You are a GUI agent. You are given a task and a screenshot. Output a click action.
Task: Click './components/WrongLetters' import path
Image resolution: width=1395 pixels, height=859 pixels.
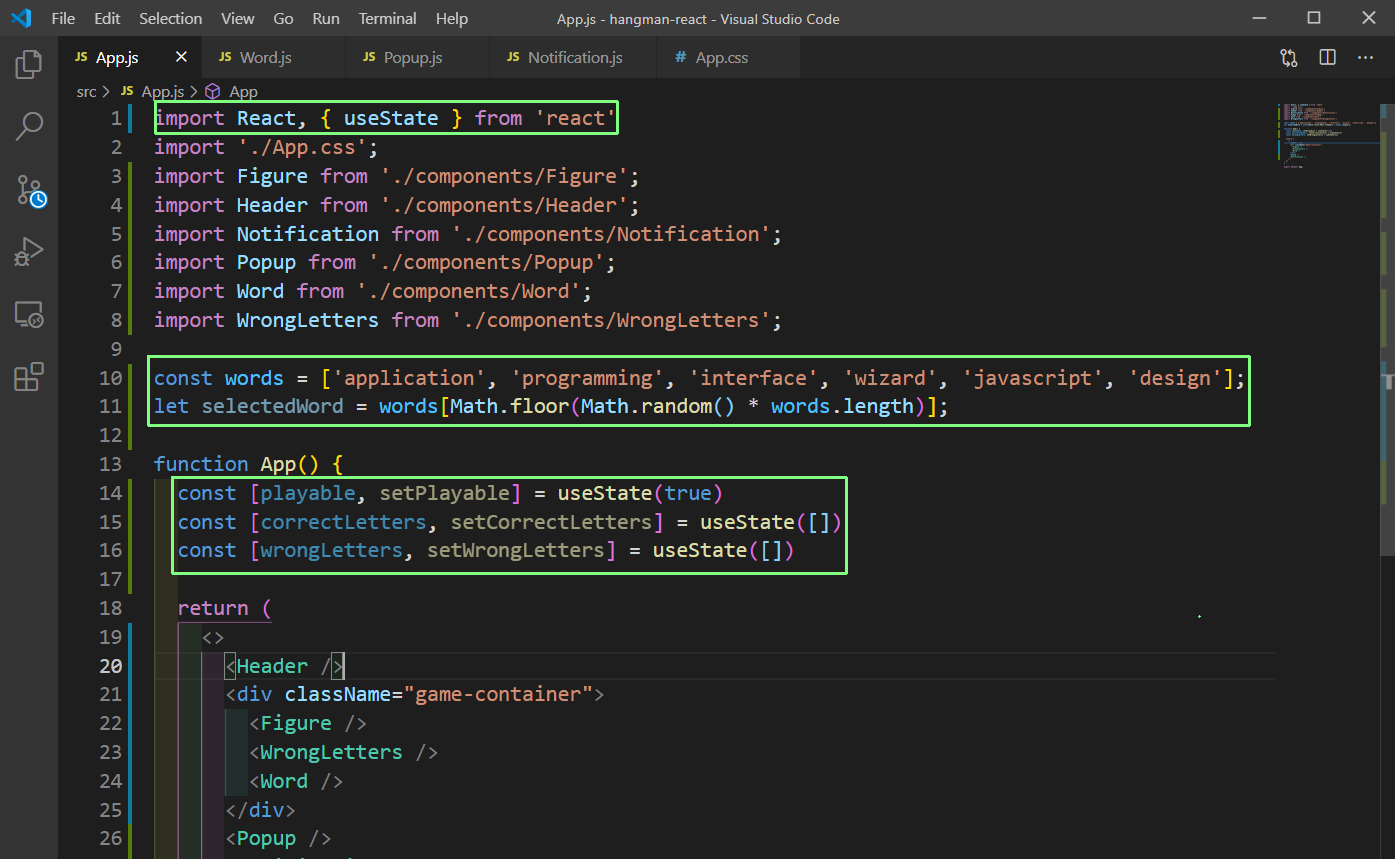pos(610,320)
